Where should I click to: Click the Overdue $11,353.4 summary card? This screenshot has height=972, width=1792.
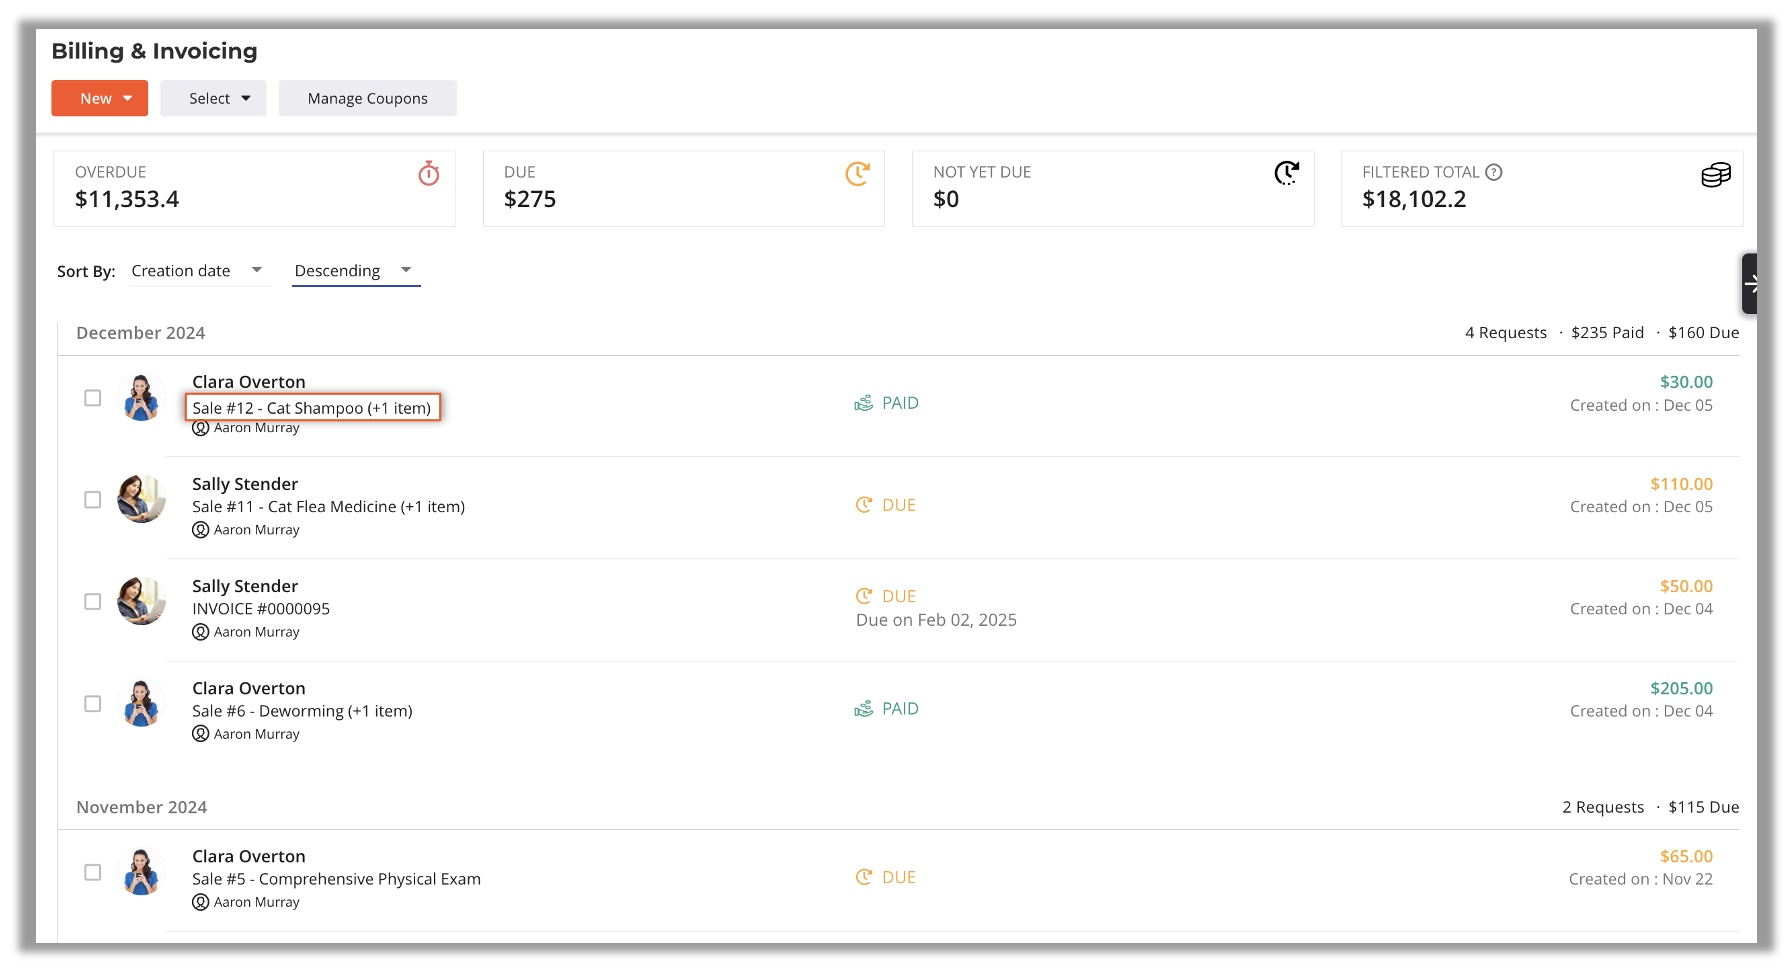(254, 188)
